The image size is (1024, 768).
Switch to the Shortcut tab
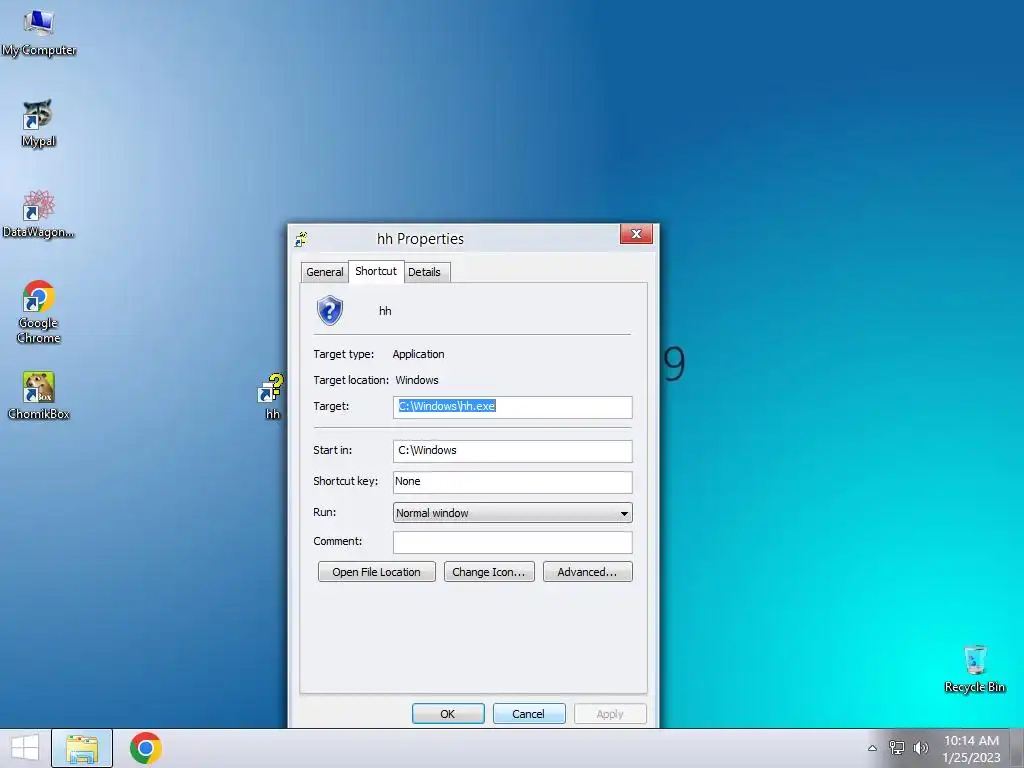376,271
